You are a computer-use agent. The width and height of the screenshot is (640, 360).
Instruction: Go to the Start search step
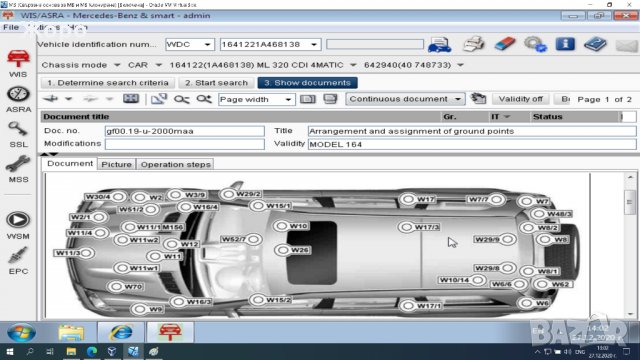(x=216, y=83)
